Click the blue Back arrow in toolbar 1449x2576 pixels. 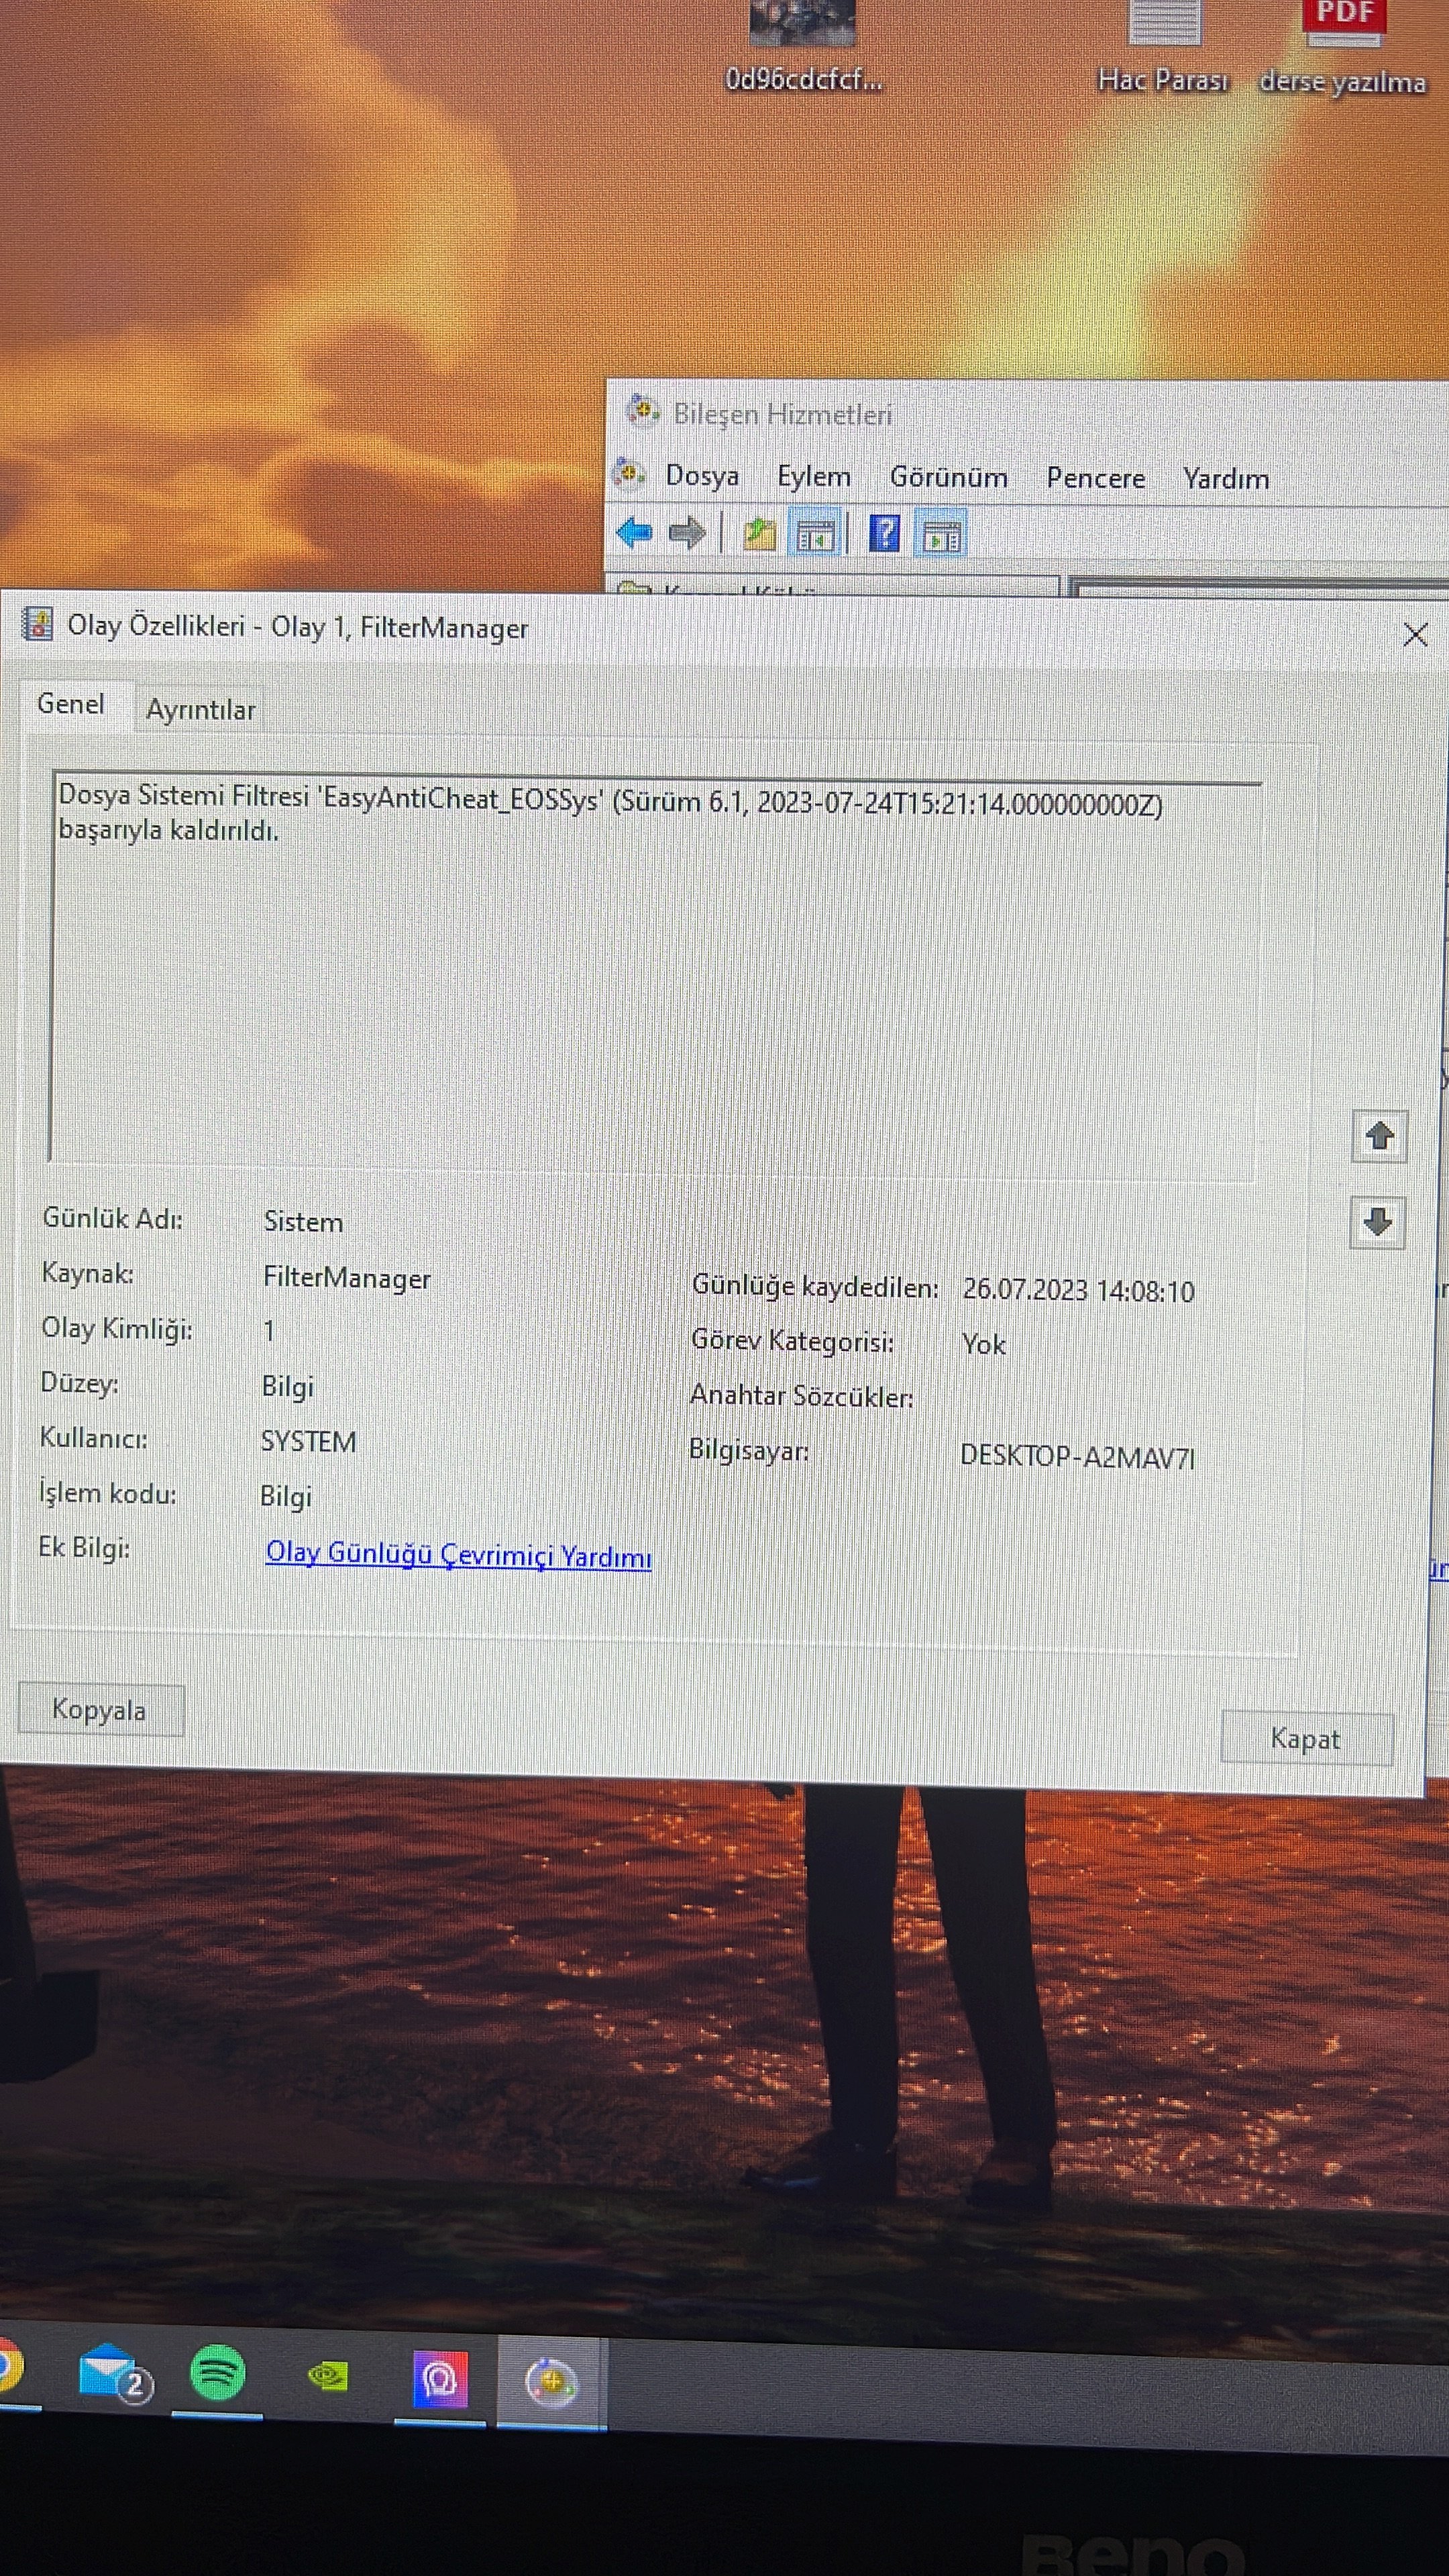pyautogui.click(x=635, y=533)
